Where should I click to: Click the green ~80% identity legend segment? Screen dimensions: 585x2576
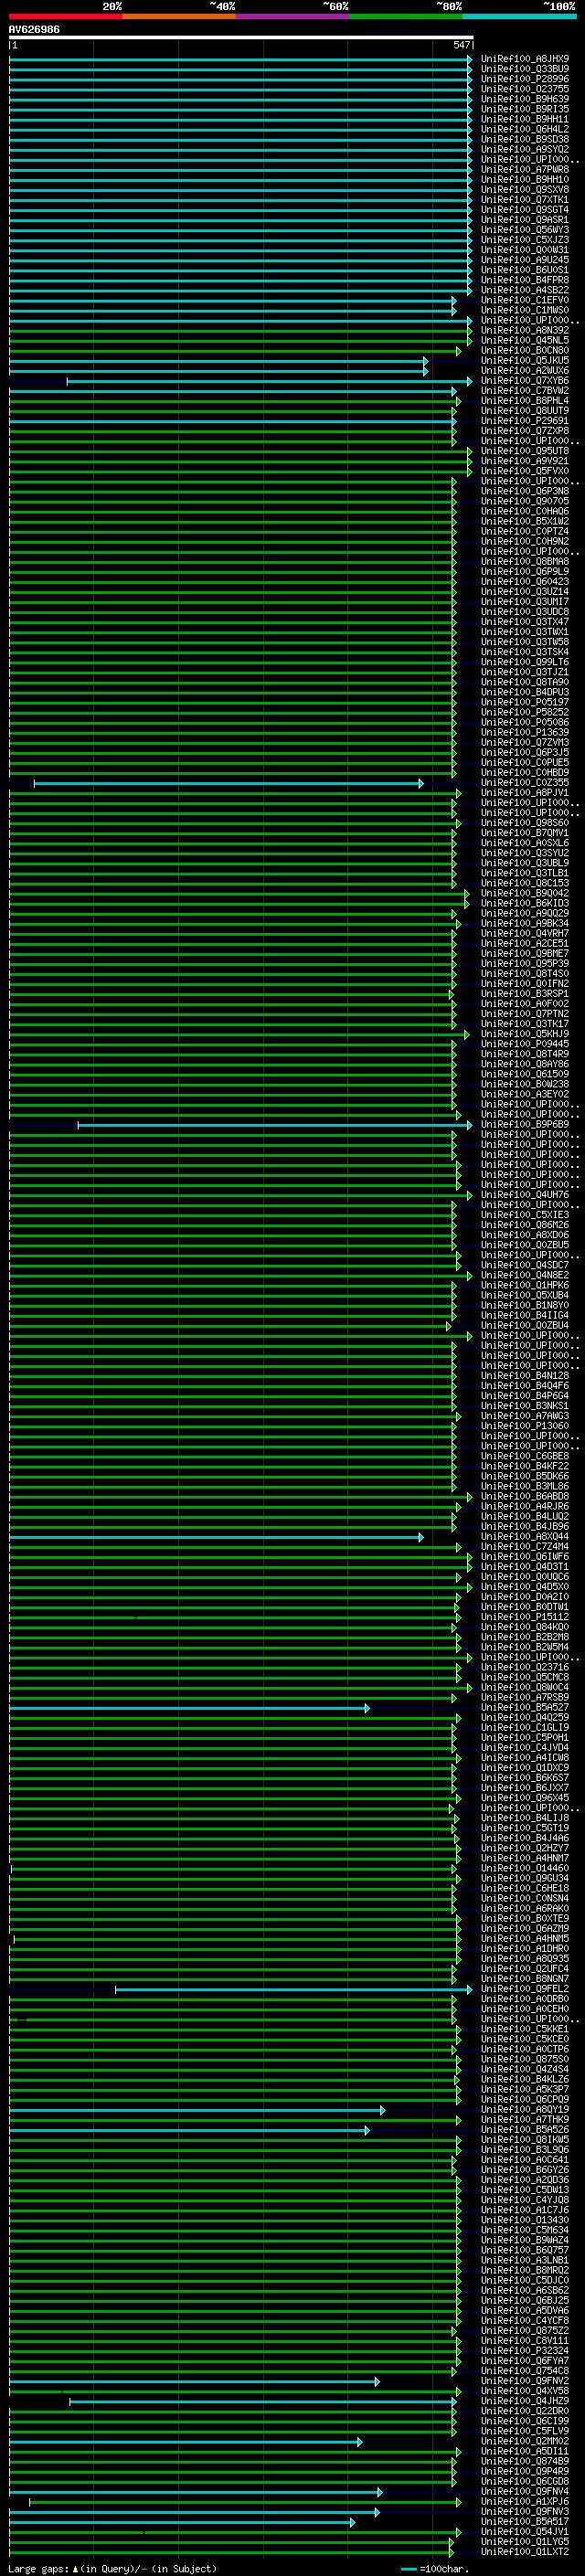pyautogui.click(x=406, y=16)
